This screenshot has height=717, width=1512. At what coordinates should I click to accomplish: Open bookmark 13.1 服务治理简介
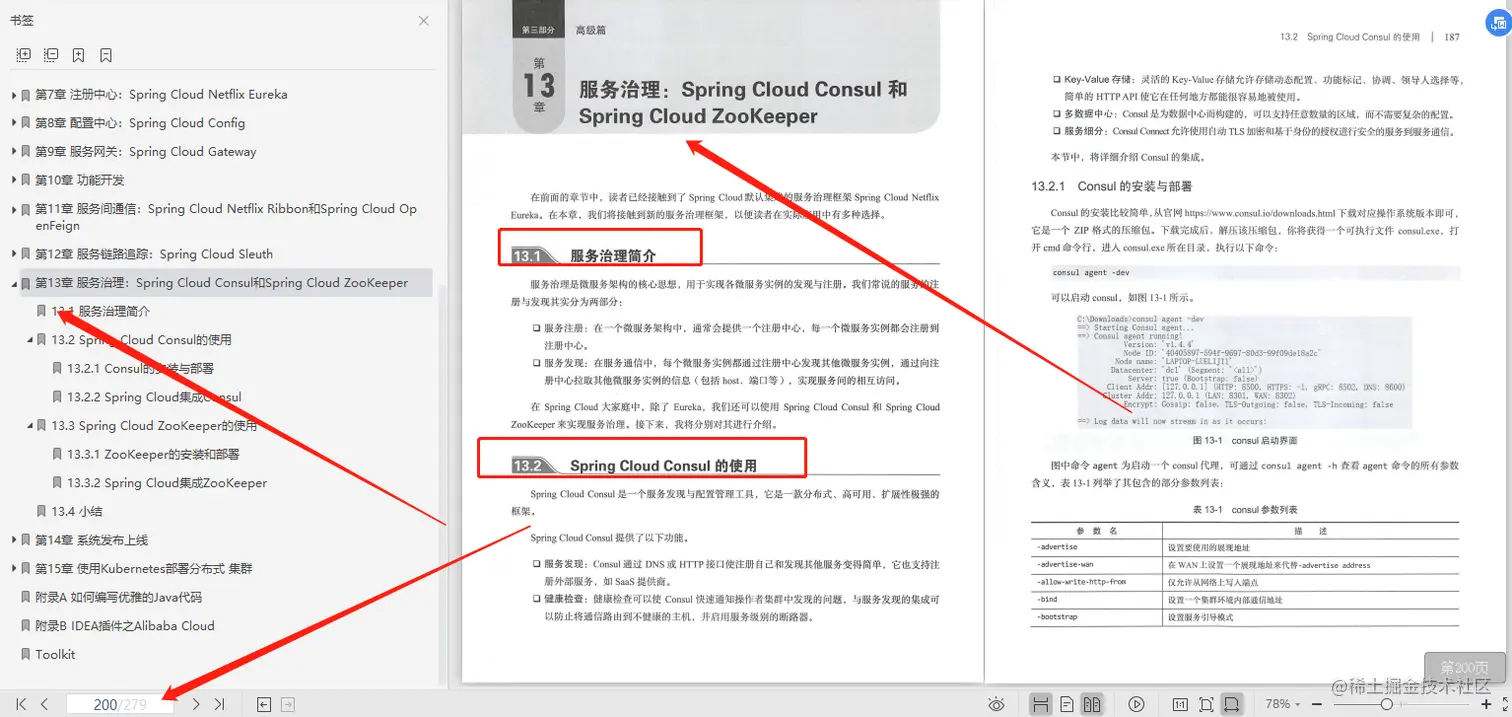pyautogui.click(x=101, y=311)
